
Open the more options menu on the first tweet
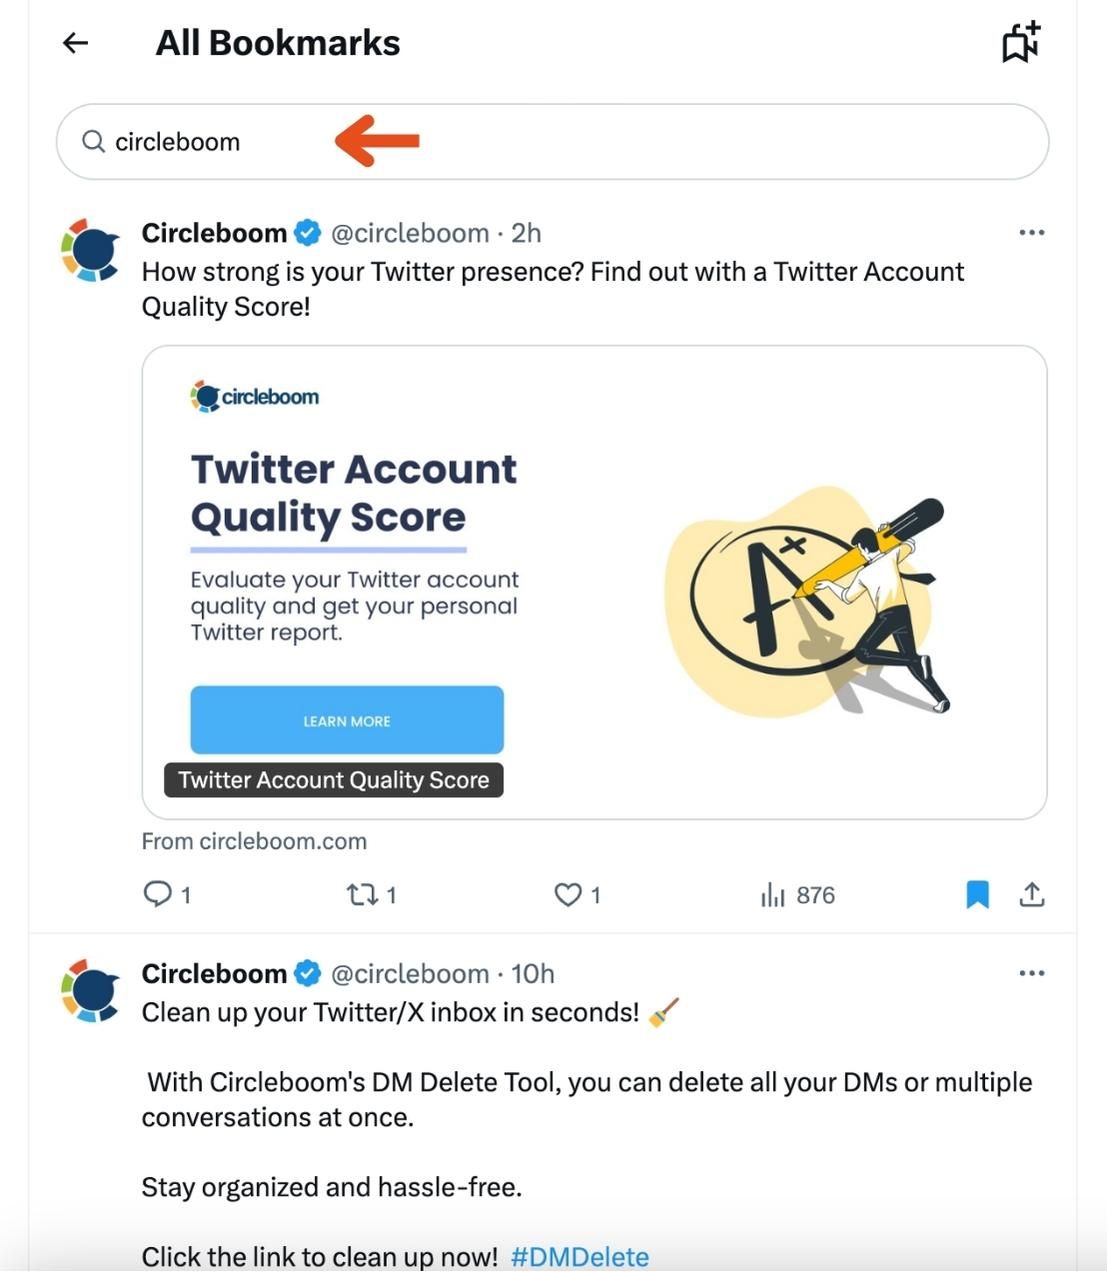point(1030,231)
